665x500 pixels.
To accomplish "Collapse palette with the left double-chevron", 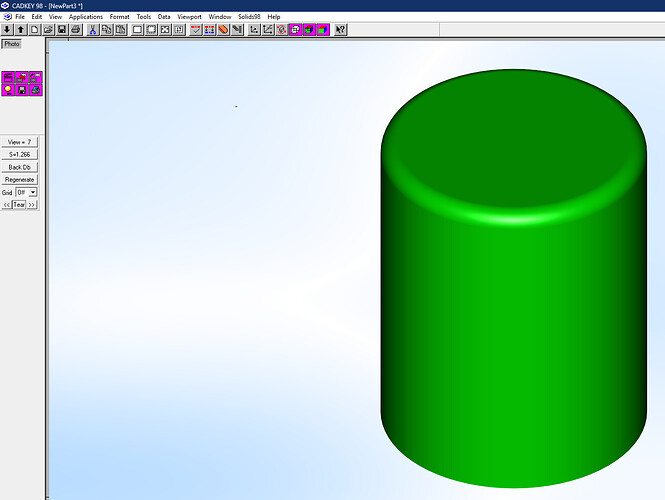I will pos(7,205).
